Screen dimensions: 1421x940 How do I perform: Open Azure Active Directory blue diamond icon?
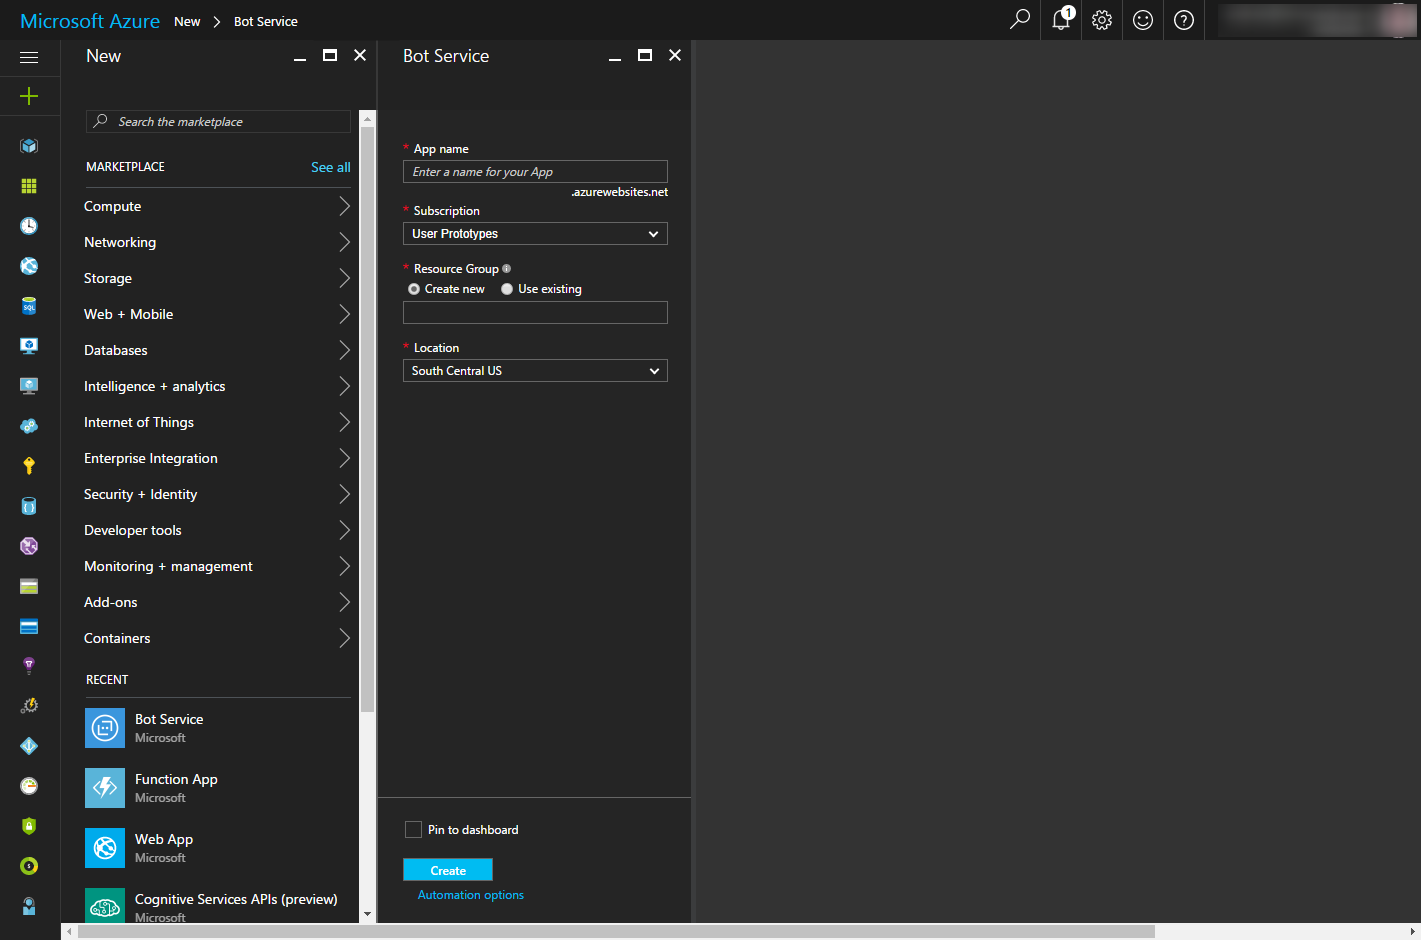point(29,746)
